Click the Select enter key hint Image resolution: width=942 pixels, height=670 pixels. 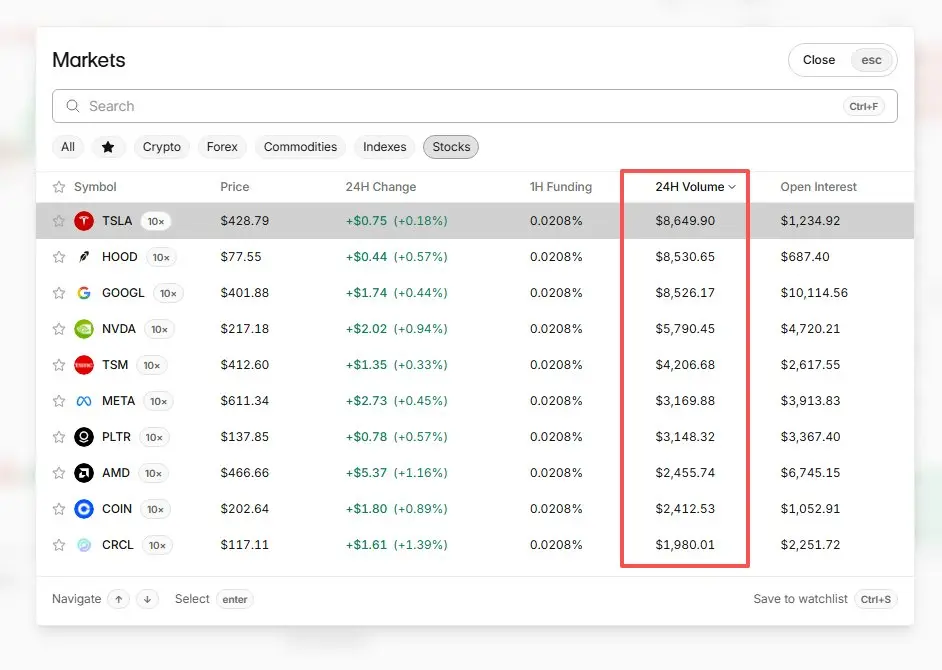tap(234, 599)
